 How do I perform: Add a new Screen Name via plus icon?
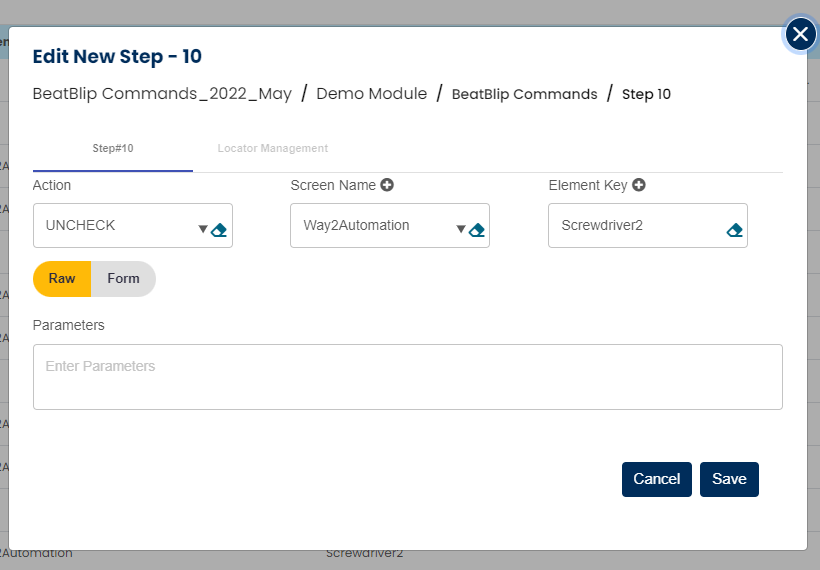click(387, 185)
